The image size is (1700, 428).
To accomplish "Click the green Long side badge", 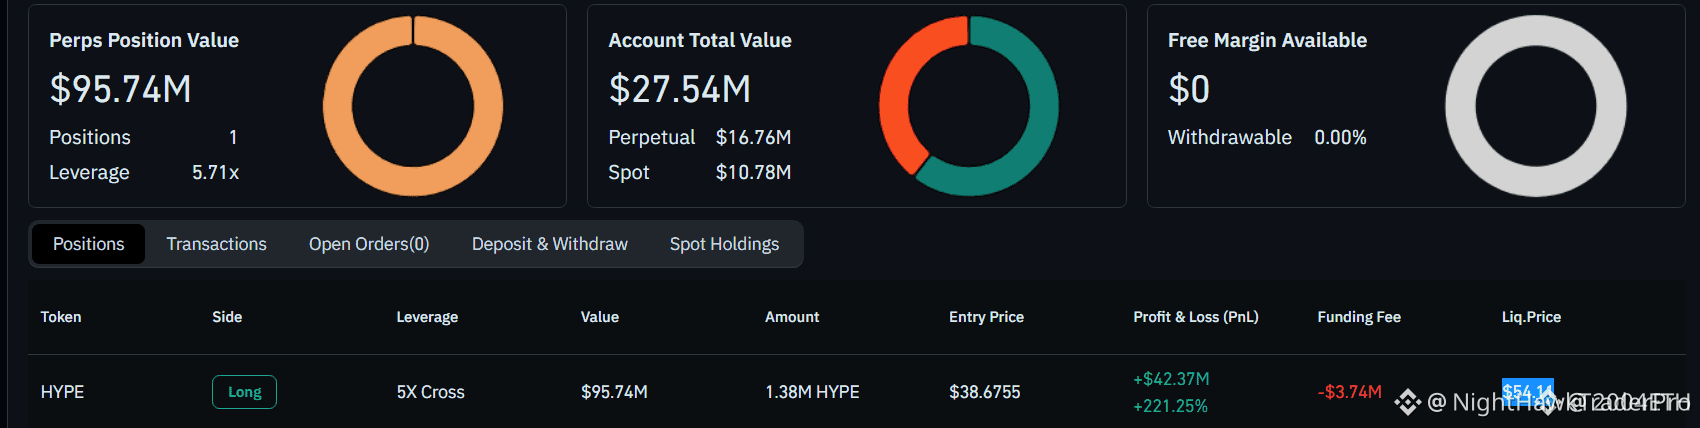I will pyautogui.click(x=244, y=392).
